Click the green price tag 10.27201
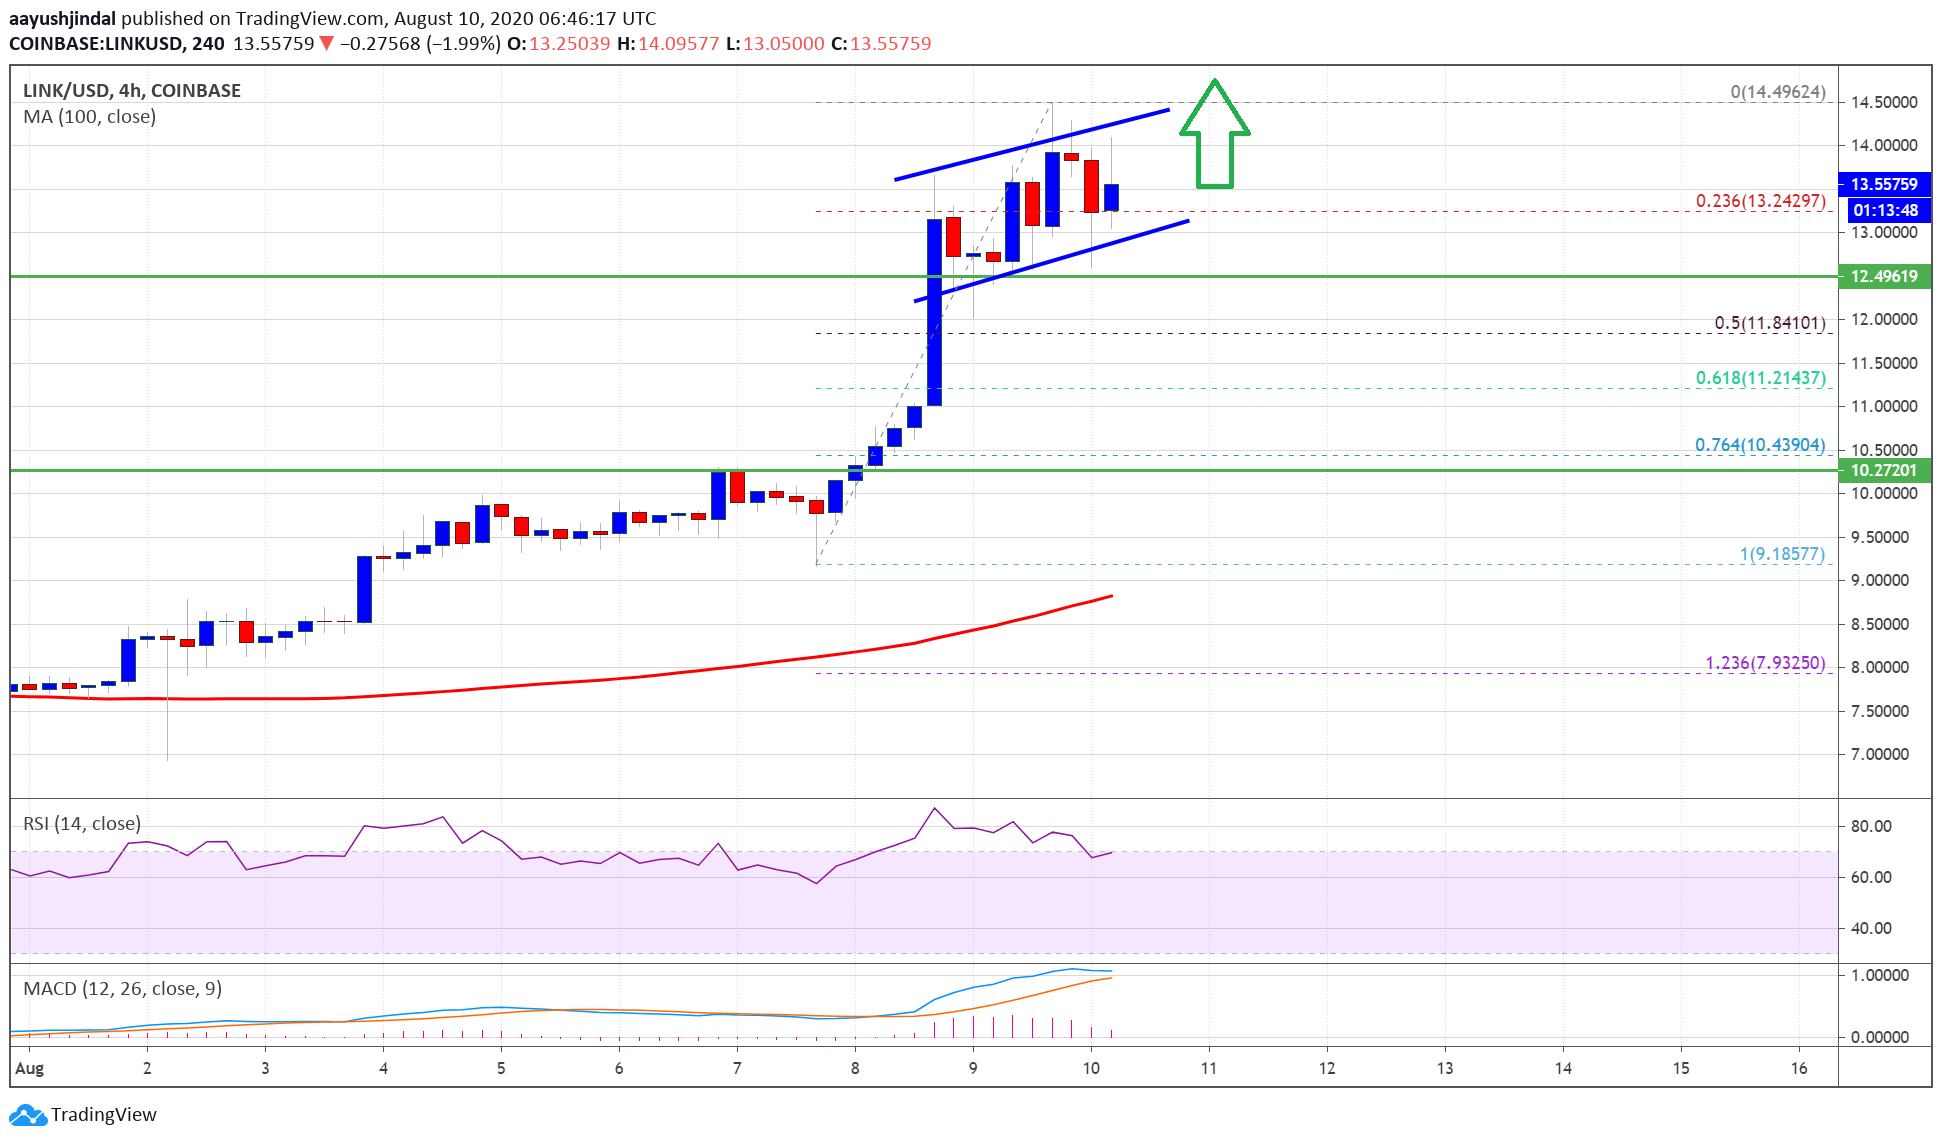 [x=1884, y=470]
